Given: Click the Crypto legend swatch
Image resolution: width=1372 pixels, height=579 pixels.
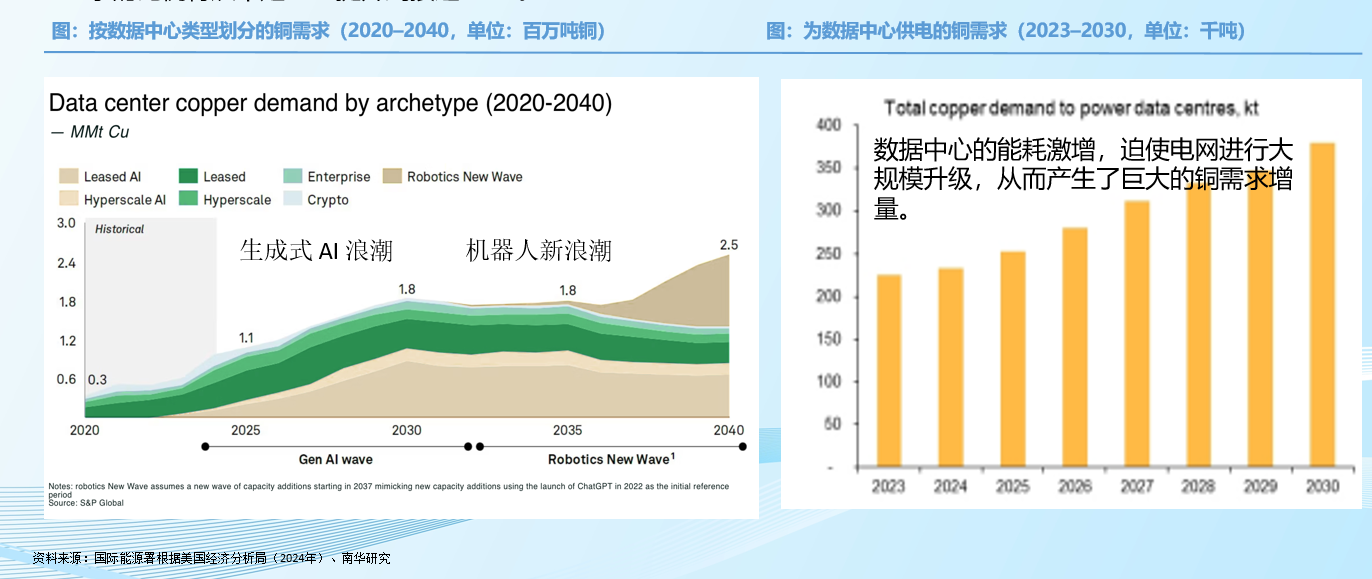Looking at the screenshot, I should 292,200.
